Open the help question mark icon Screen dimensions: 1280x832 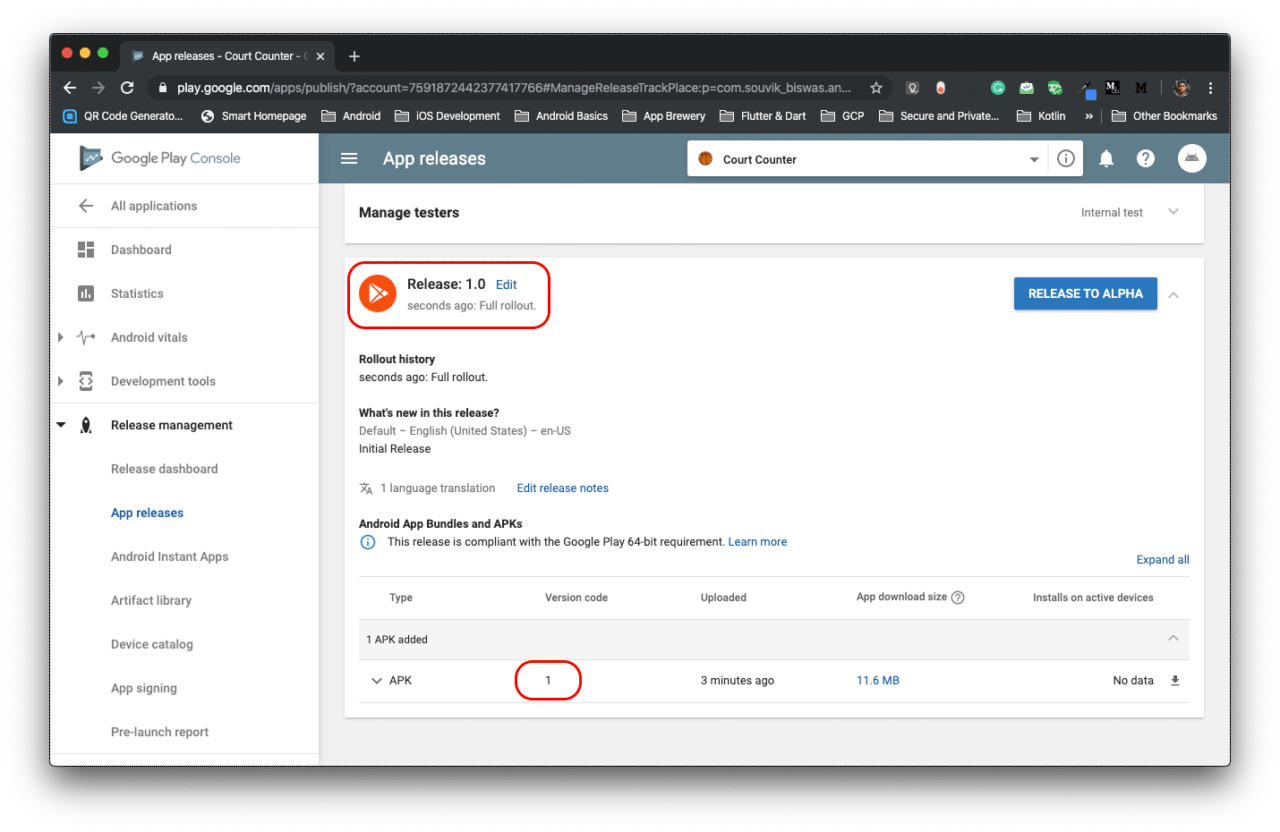click(1146, 159)
